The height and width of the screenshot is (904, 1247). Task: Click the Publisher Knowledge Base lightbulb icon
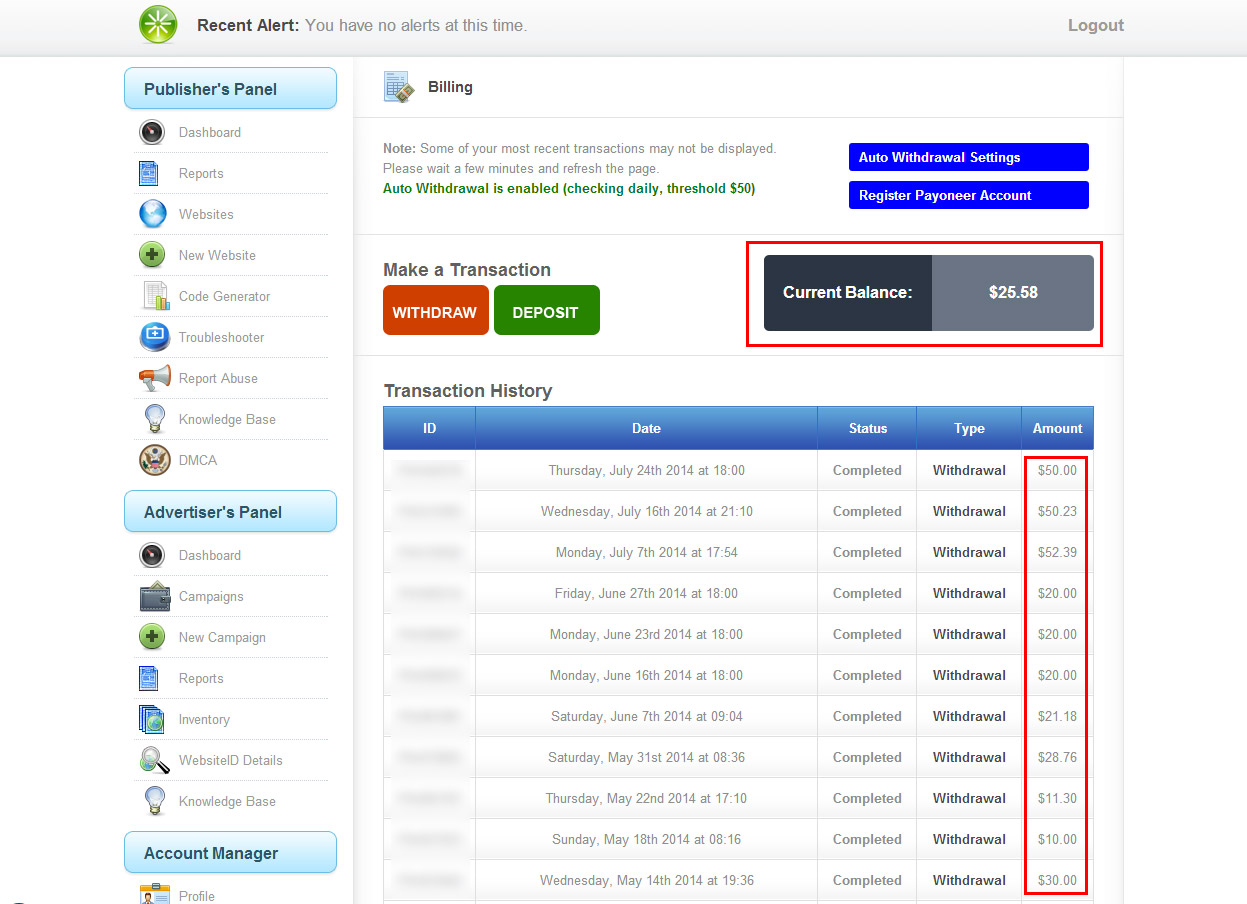154,419
